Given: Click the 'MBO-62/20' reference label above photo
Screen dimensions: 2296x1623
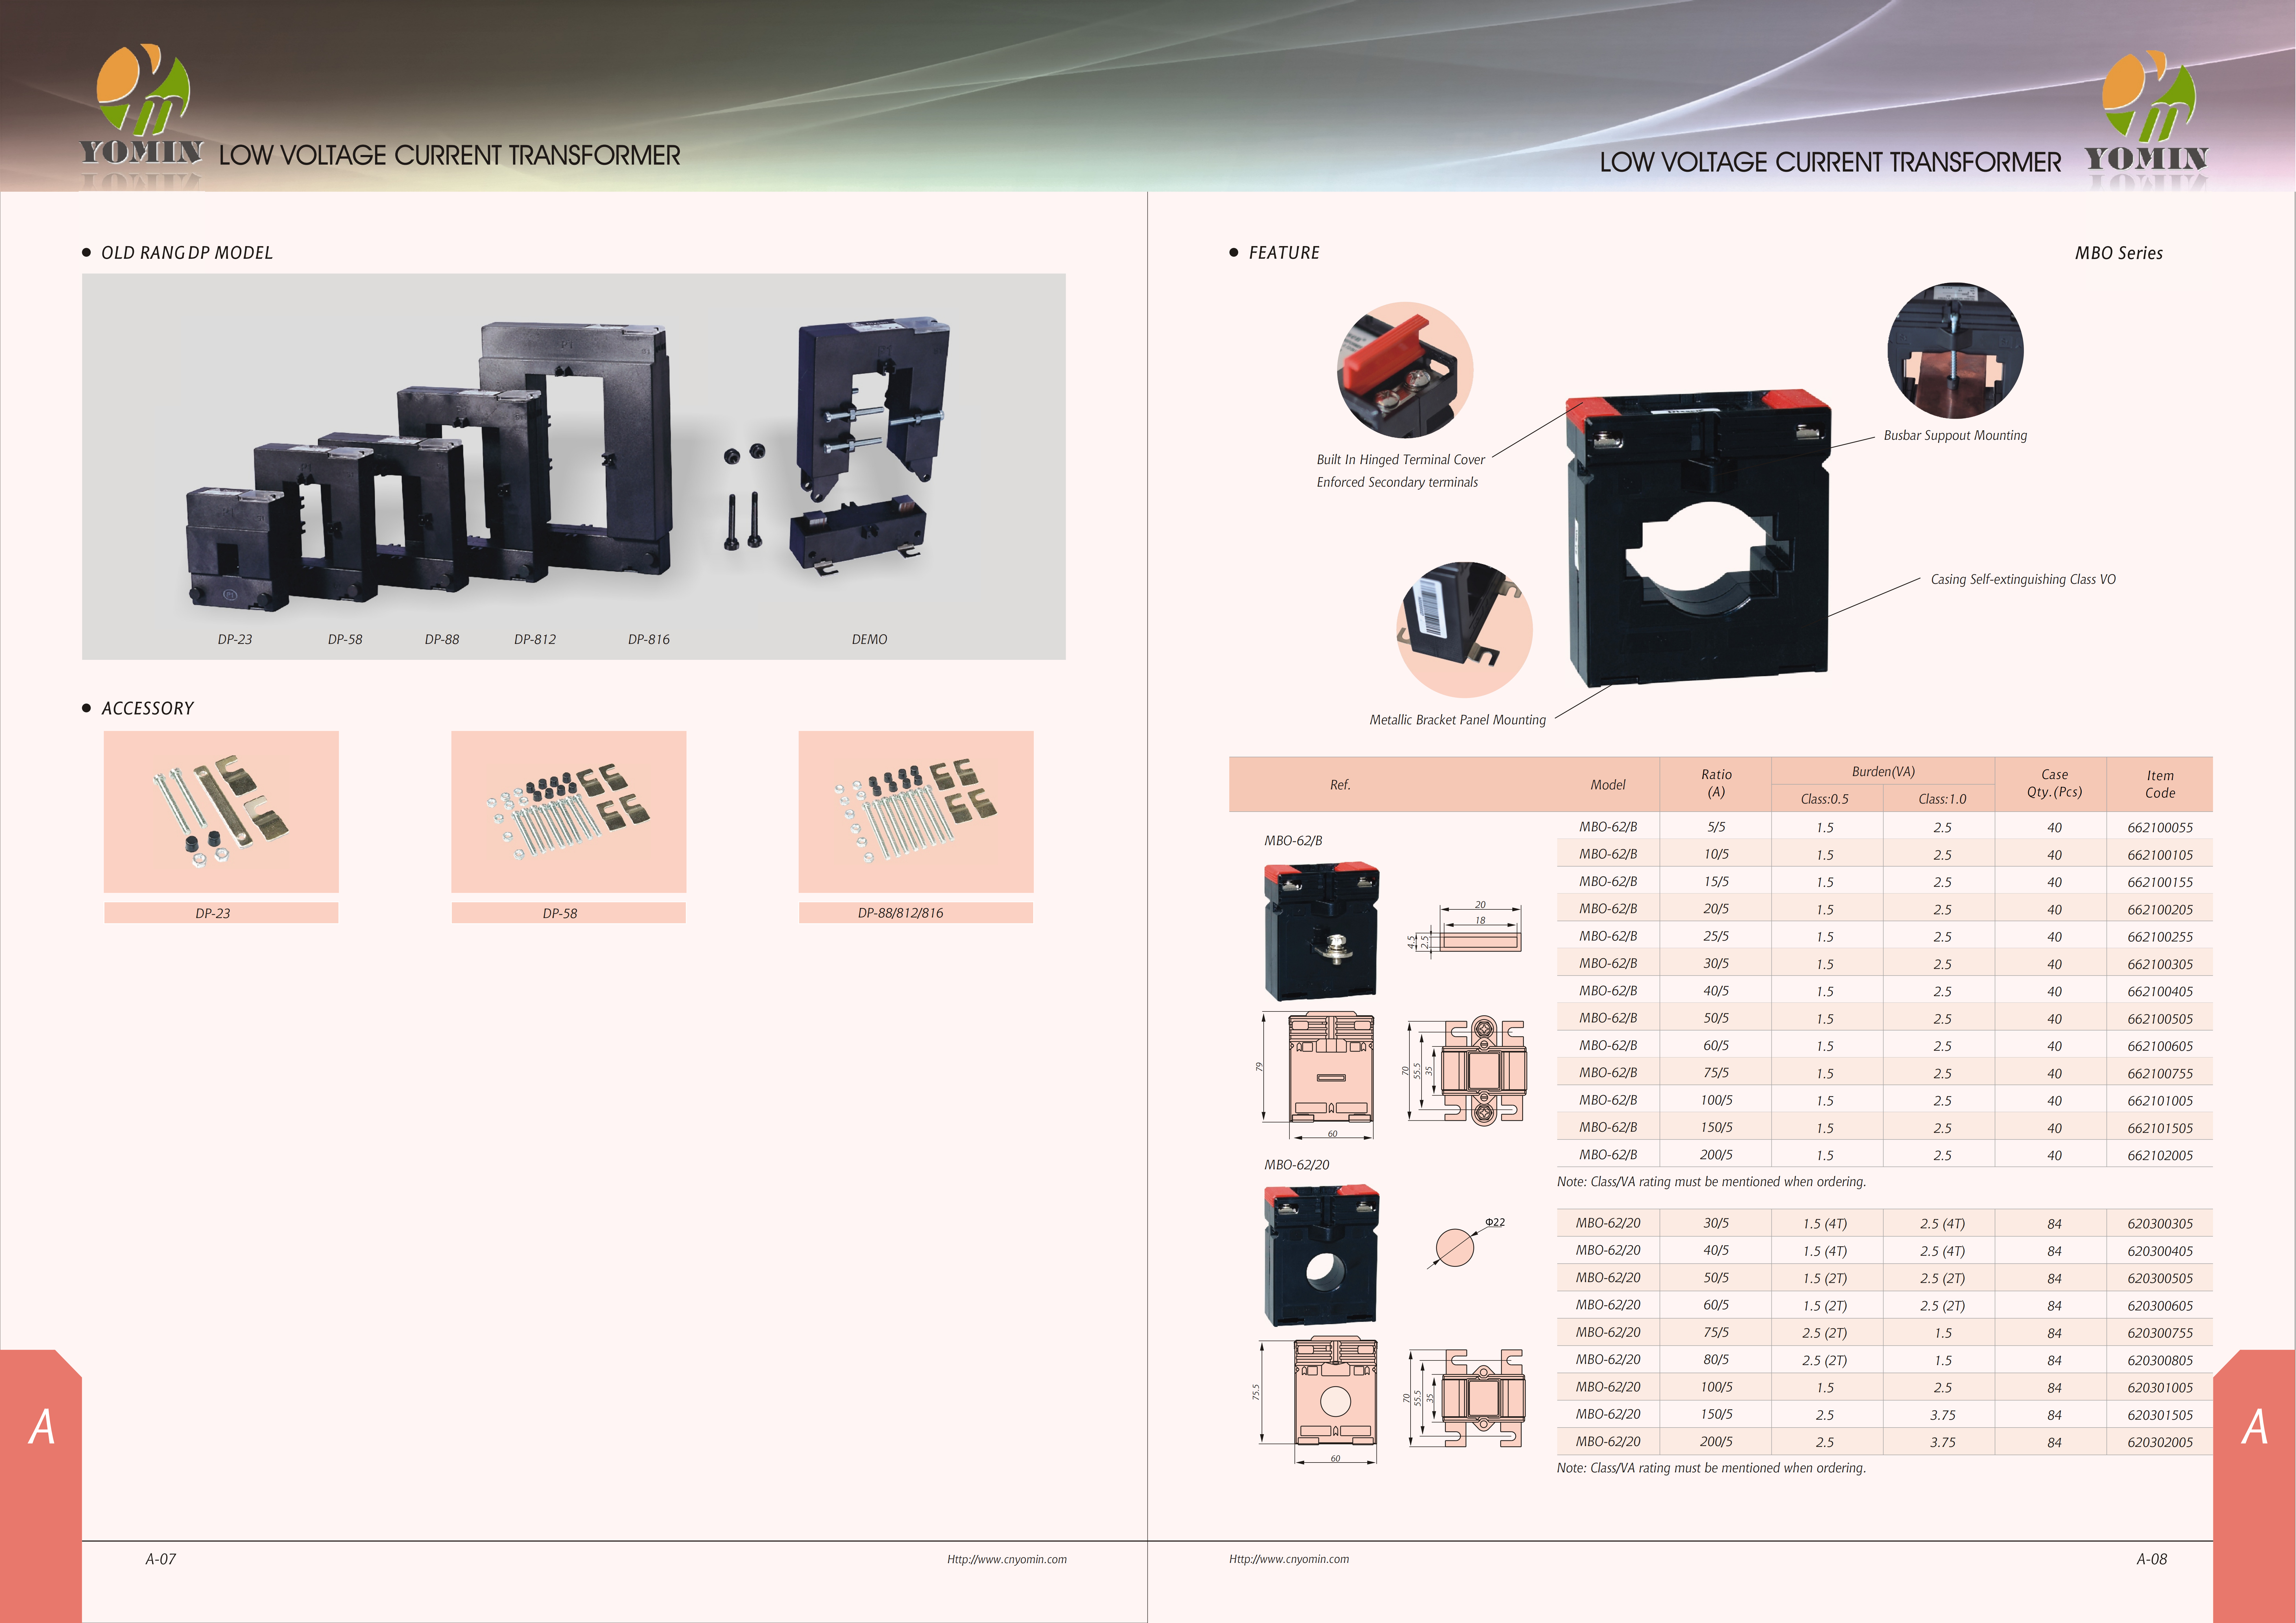Looking at the screenshot, I should tap(1297, 1165).
